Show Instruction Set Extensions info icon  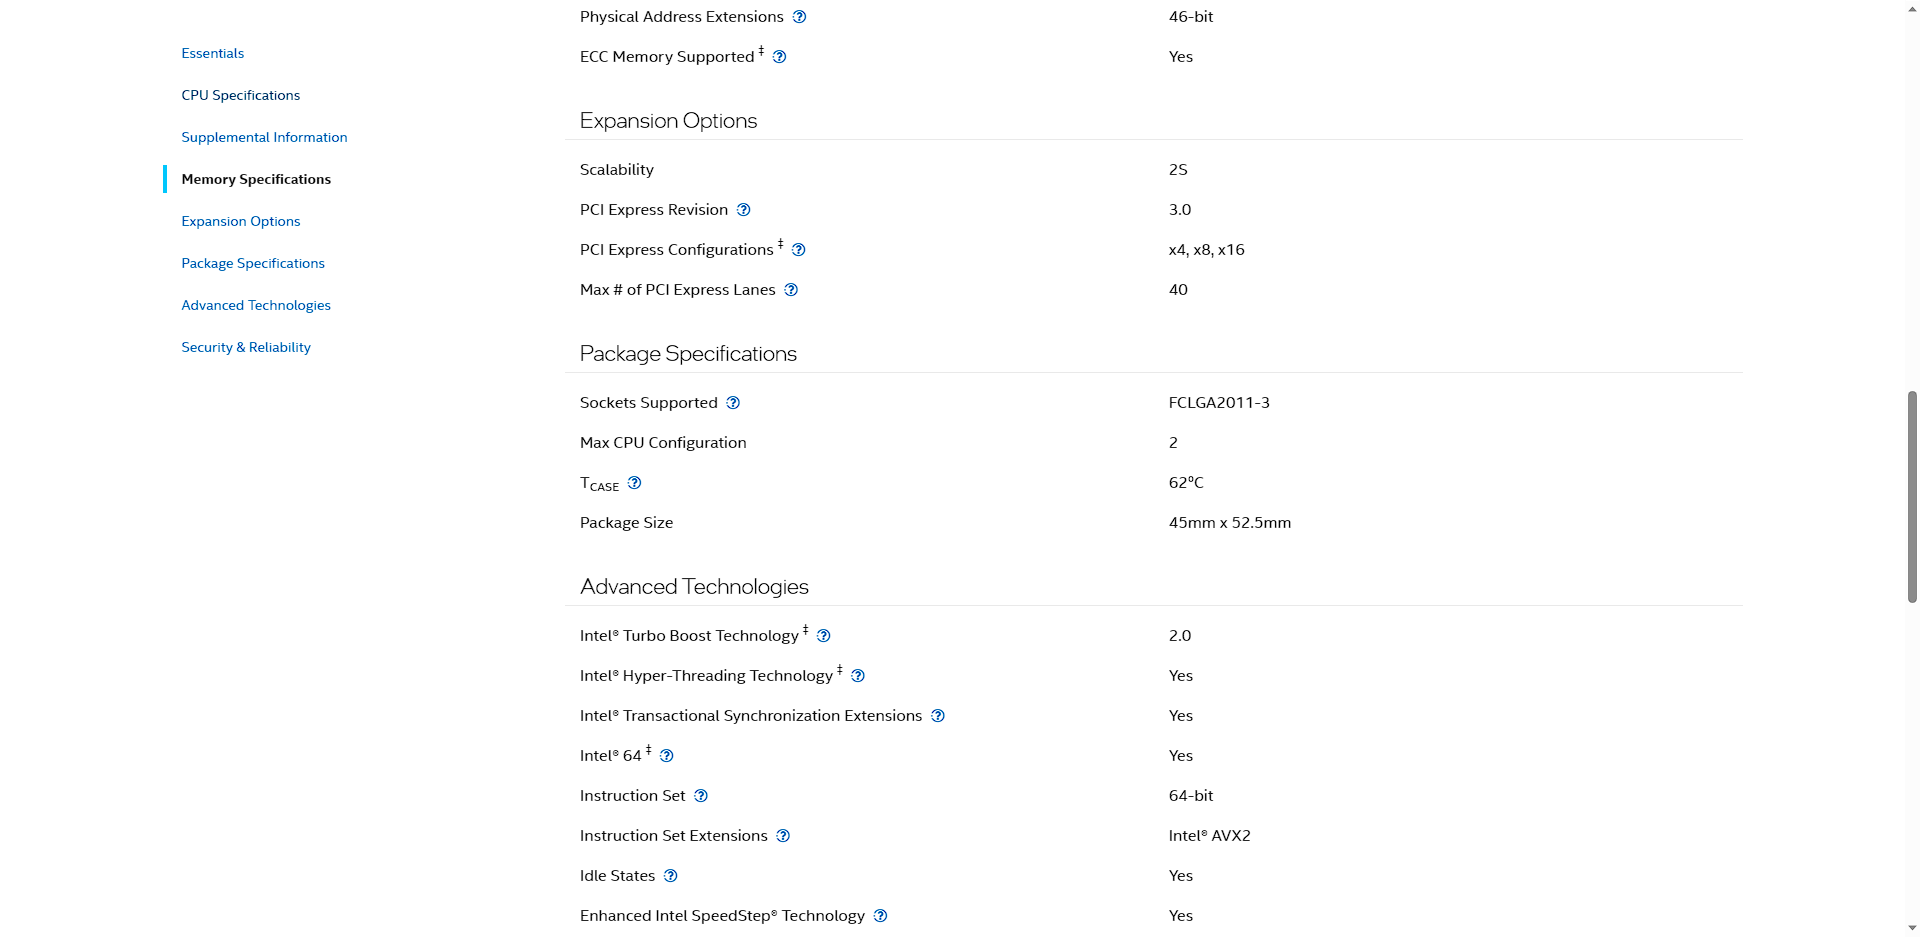[783, 836]
